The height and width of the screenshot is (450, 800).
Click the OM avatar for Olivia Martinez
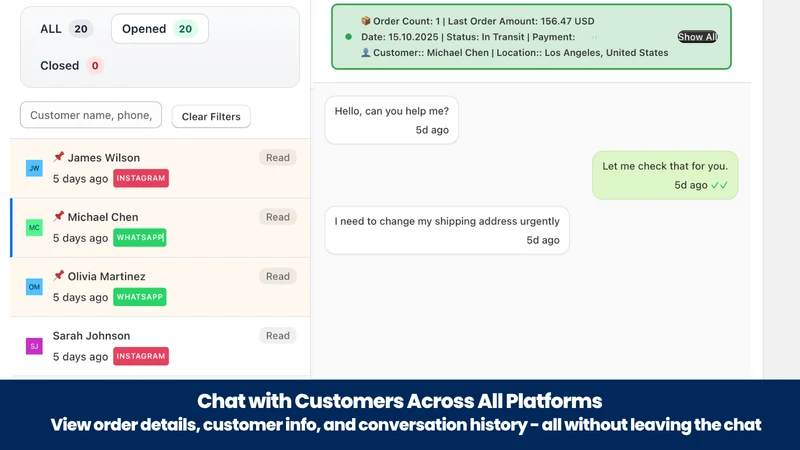pos(34,287)
